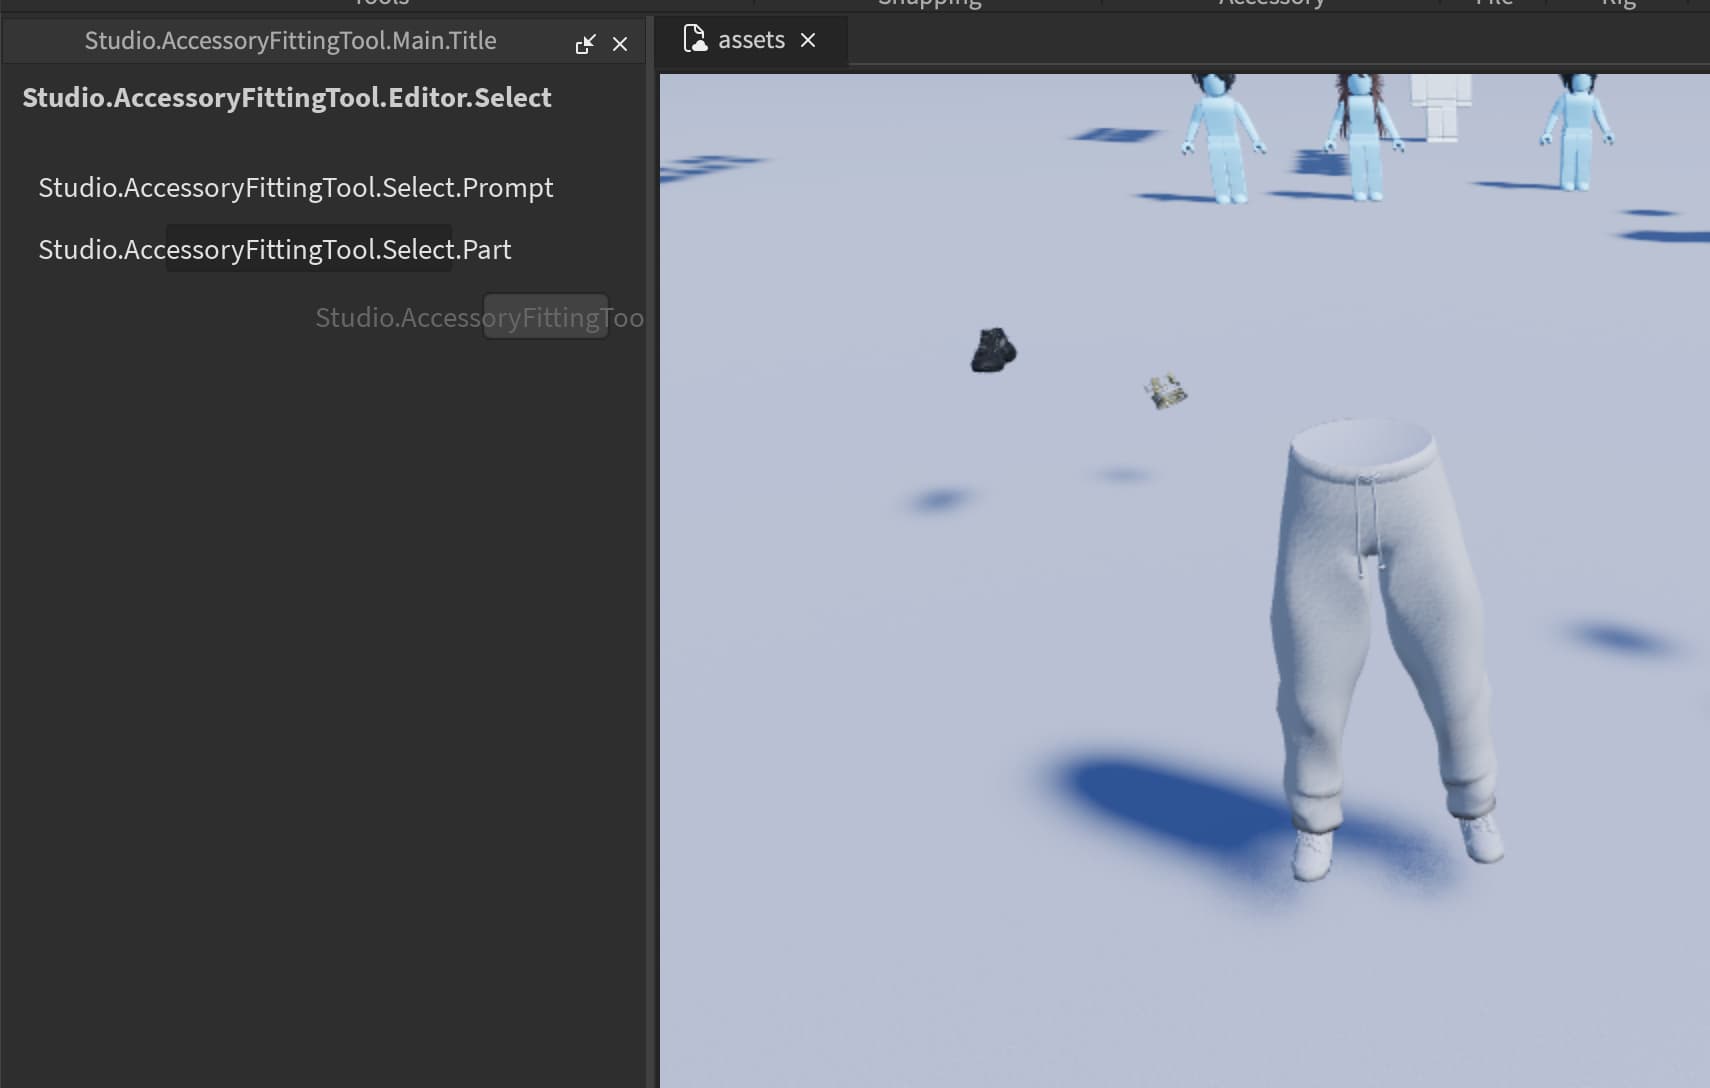This screenshot has height=1088, width=1710.
Task: Open the Accessory ribbon section
Action: point(1272,3)
